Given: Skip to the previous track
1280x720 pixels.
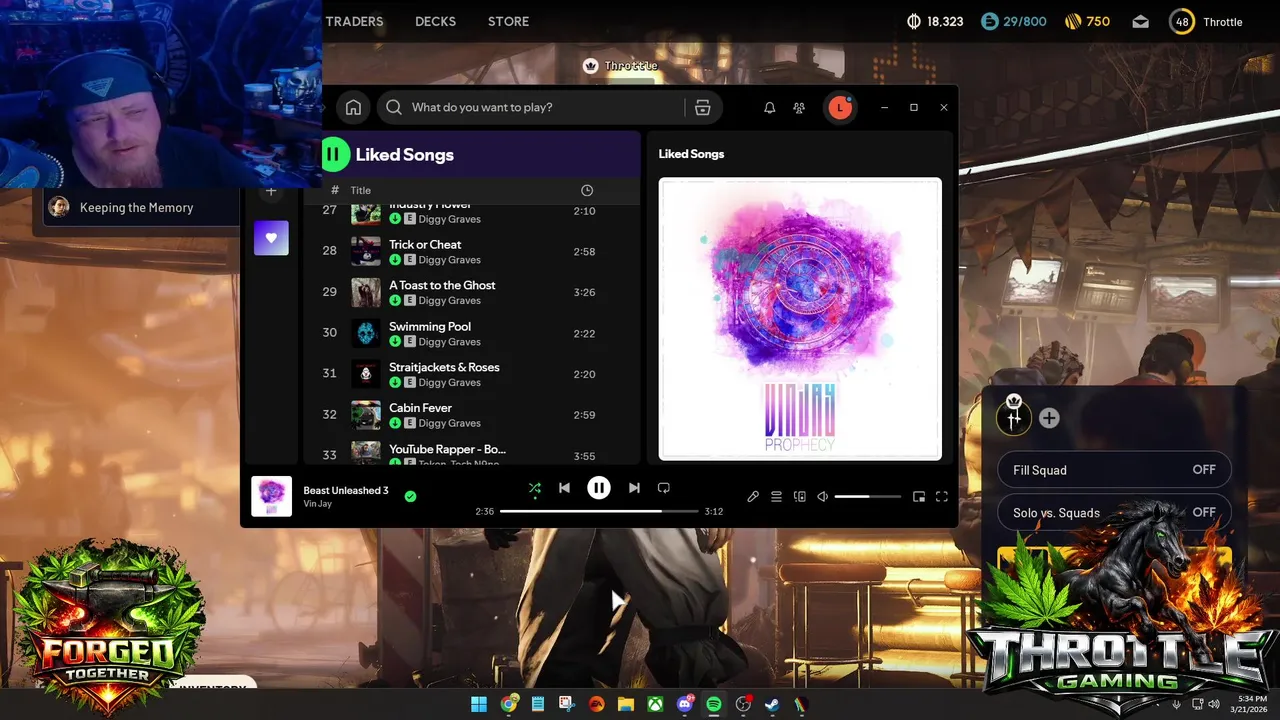Looking at the screenshot, I should tap(564, 488).
